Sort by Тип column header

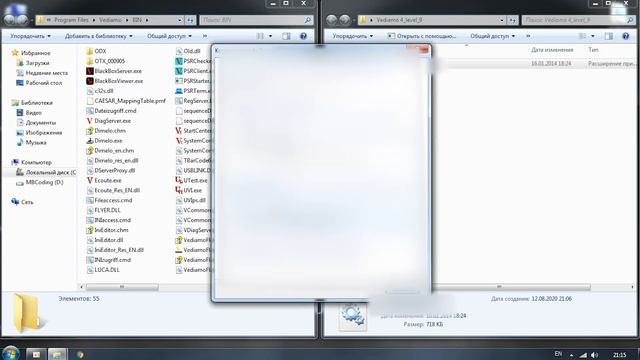tap(593, 50)
